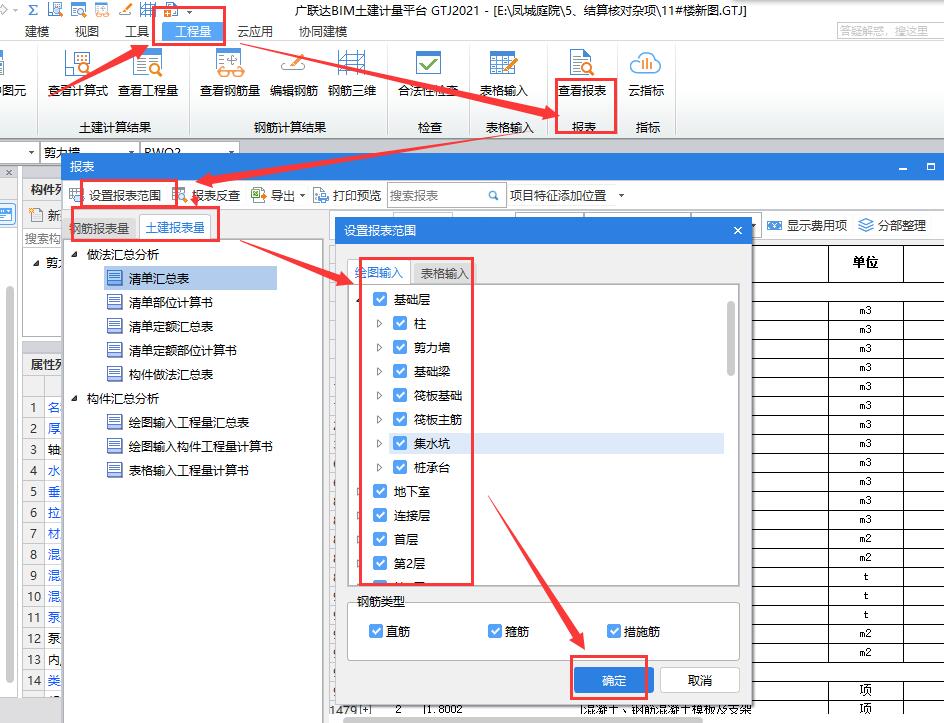The height and width of the screenshot is (723, 944).
Task: Expand the 筏板主筋 tree node
Action: click(x=379, y=420)
